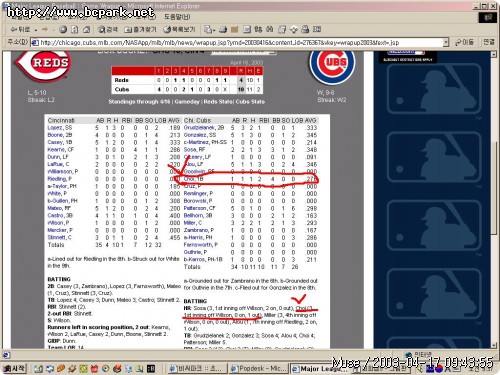Open the Search (검색) pane

(x=107, y=30)
